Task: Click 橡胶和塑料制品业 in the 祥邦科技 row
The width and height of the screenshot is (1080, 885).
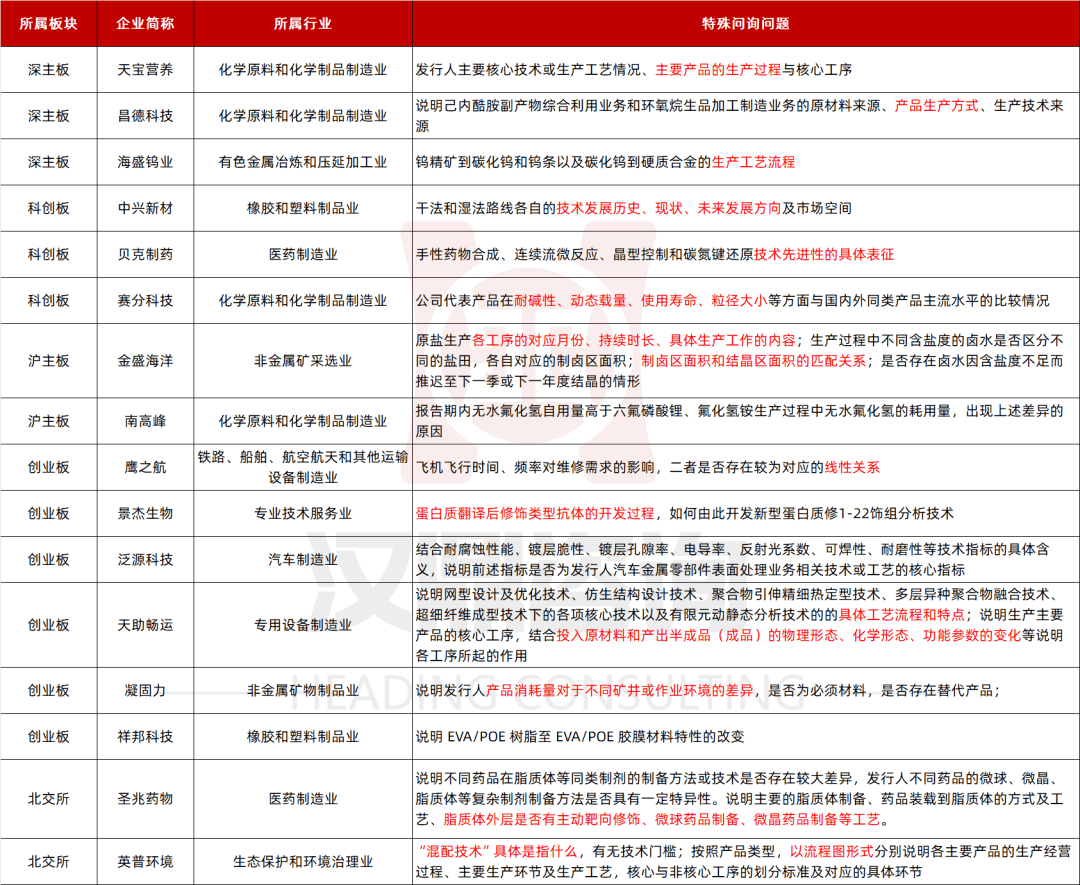Action: (x=303, y=736)
